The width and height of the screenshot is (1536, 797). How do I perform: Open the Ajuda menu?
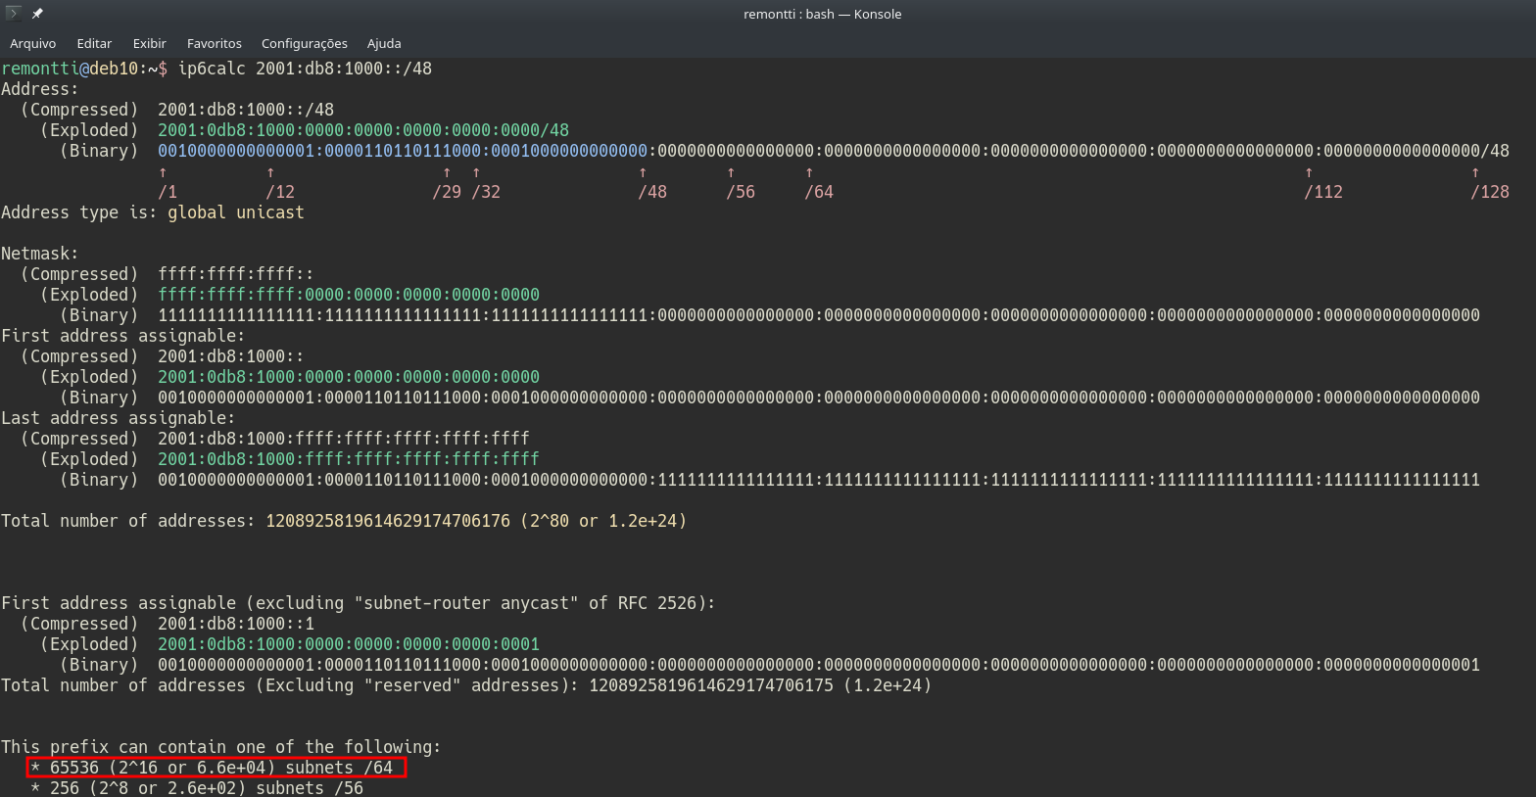point(384,44)
